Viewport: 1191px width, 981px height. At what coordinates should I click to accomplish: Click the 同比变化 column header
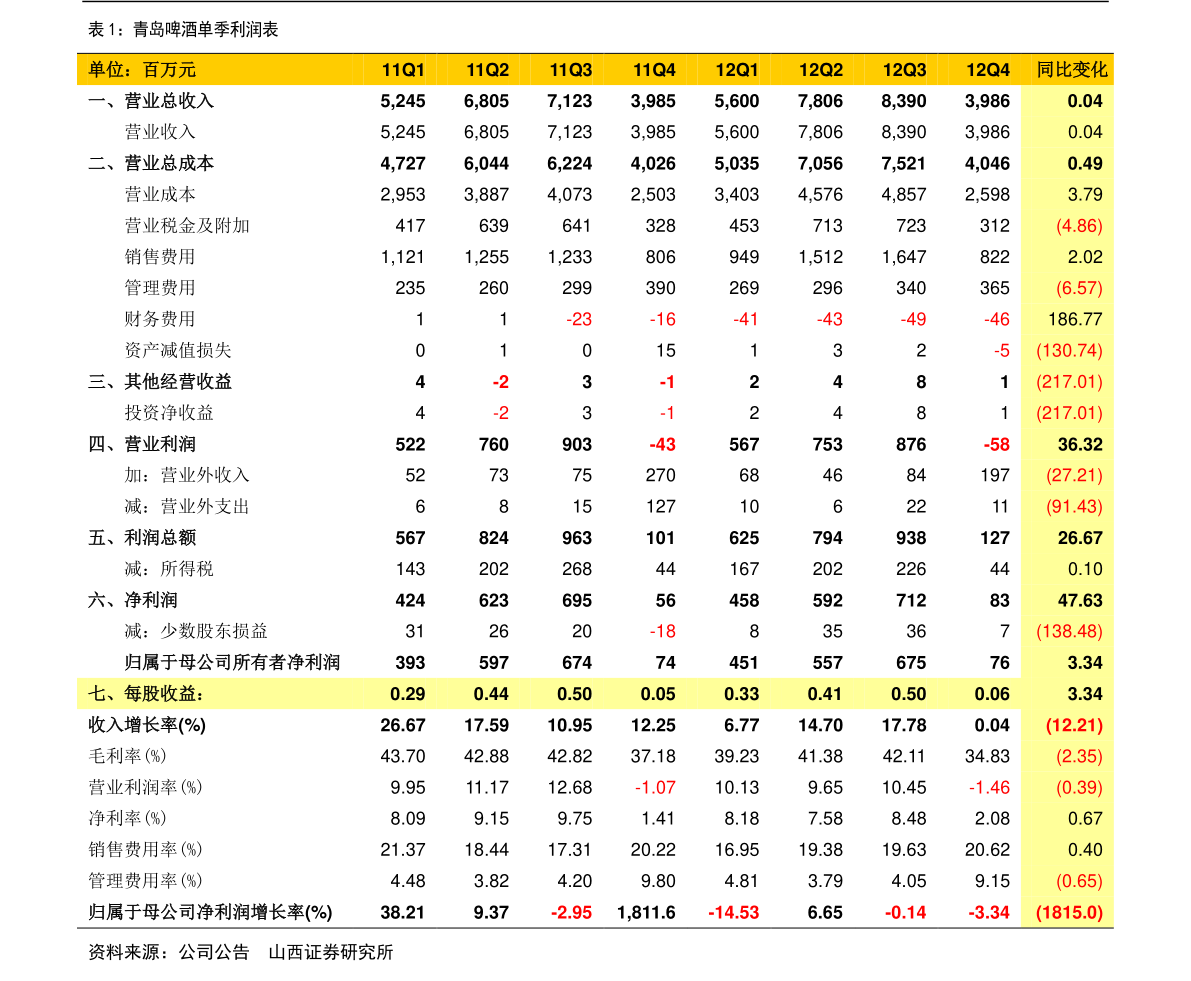tap(1071, 70)
